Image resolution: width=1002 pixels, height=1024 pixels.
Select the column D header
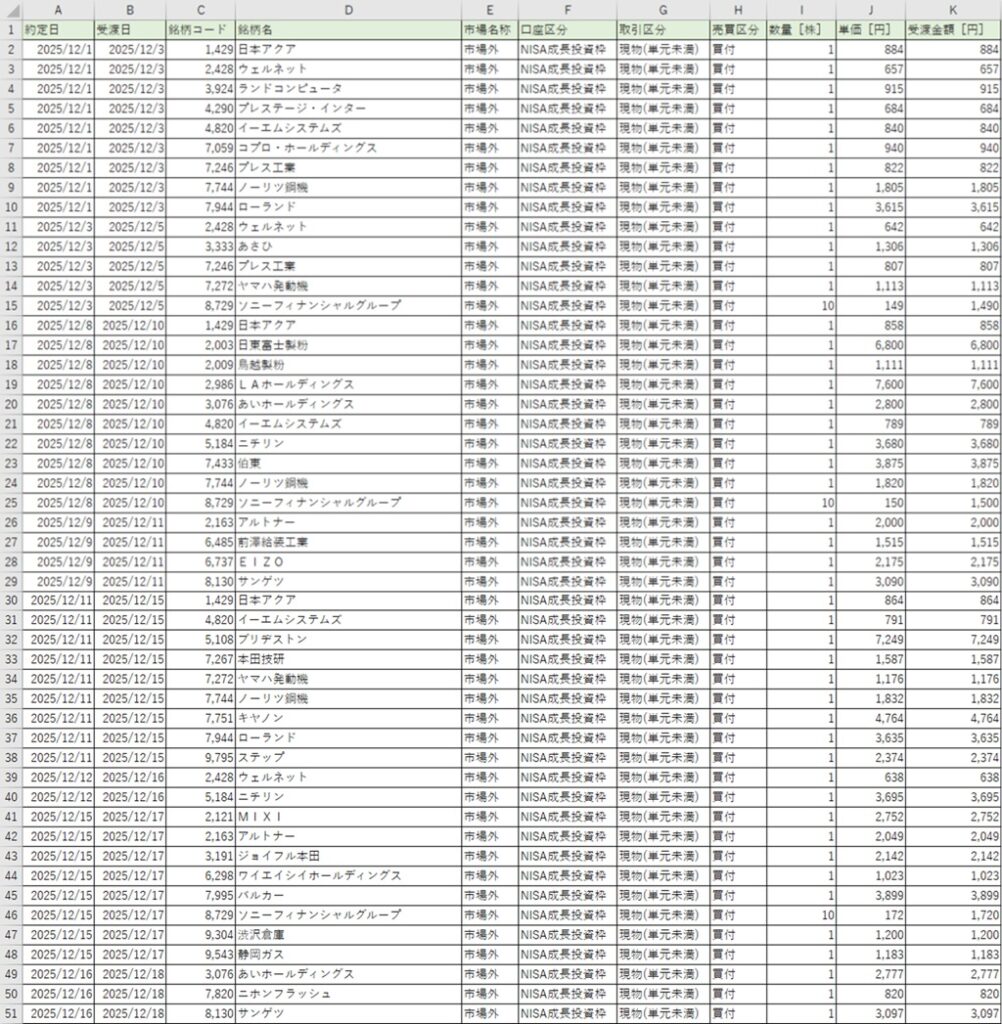[347, 10]
